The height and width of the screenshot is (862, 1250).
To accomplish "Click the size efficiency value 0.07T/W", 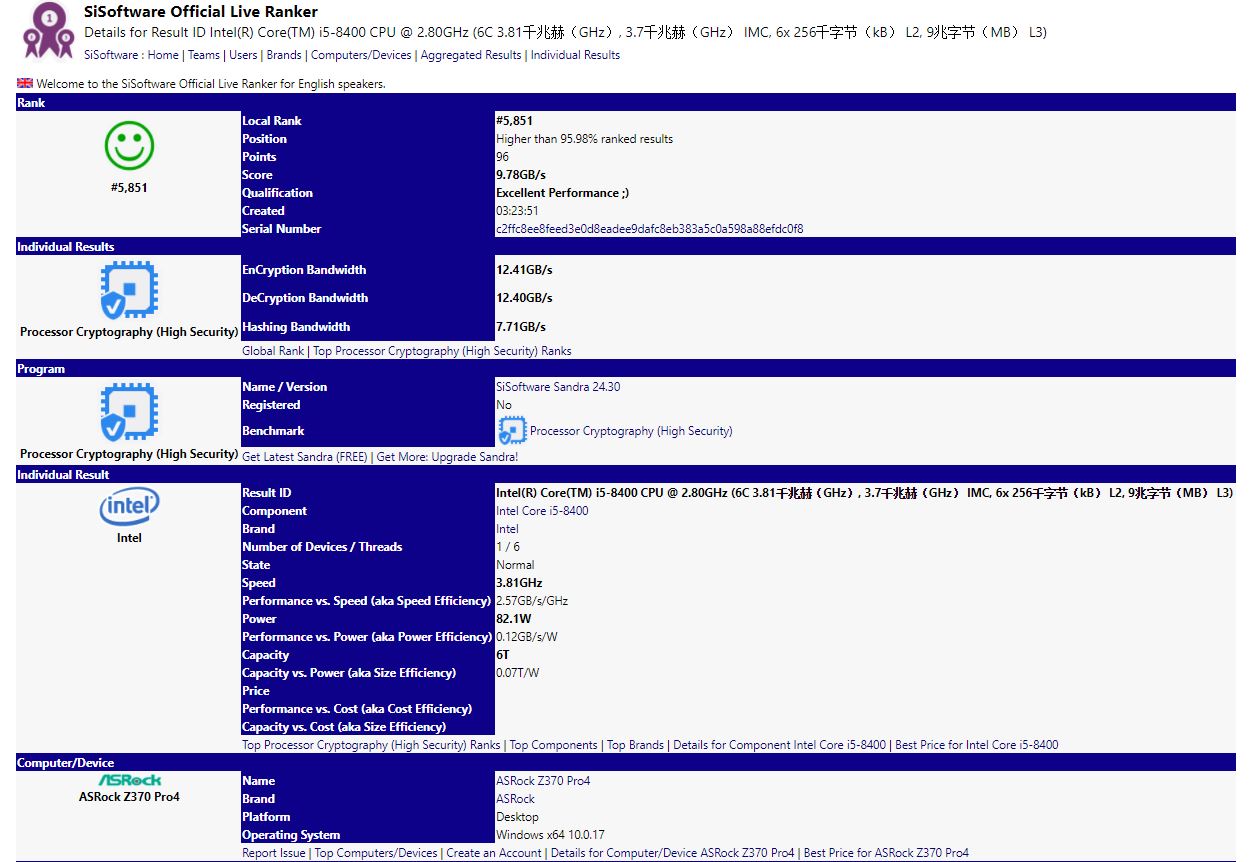I will click(518, 673).
